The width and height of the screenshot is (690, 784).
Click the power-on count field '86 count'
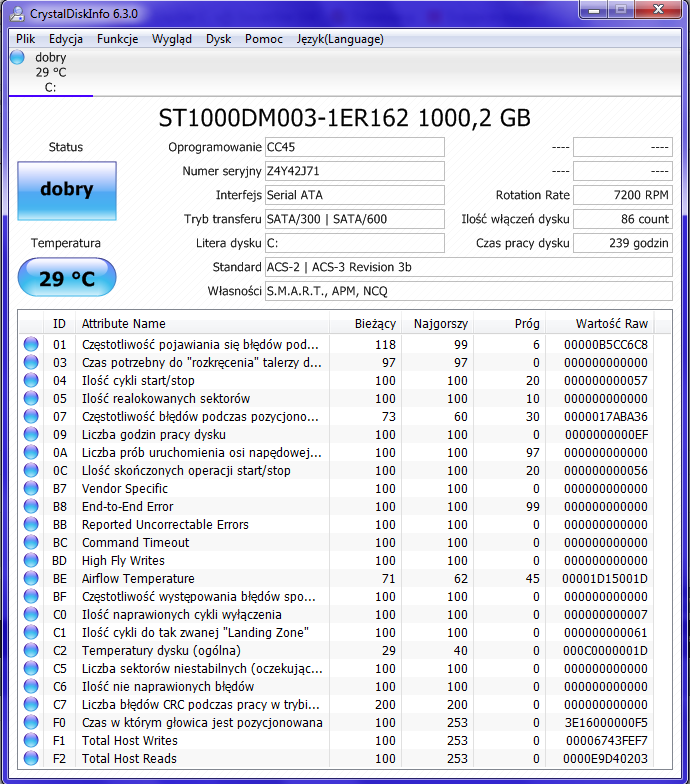(x=622, y=219)
